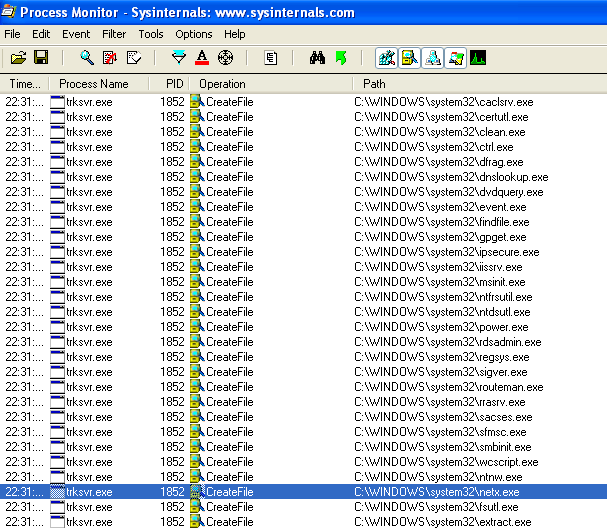Open the Options menu
This screenshot has width=607, height=528.
click(x=194, y=34)
